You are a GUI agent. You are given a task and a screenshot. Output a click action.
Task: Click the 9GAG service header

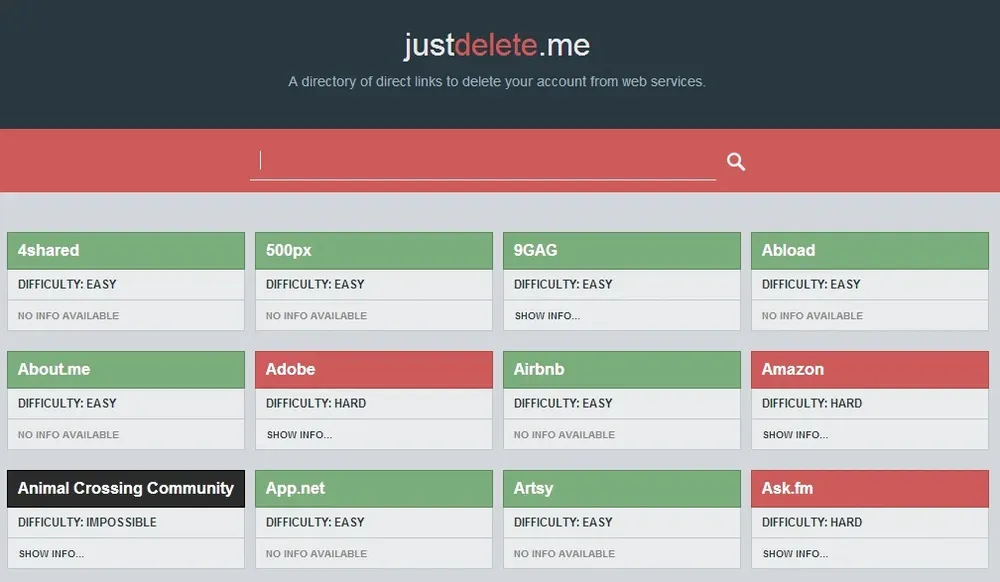pos(621,251)
